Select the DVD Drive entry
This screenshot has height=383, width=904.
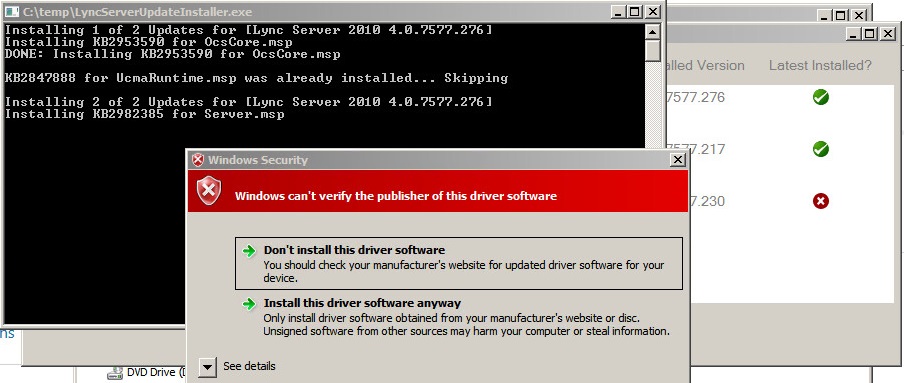[146, 373]
